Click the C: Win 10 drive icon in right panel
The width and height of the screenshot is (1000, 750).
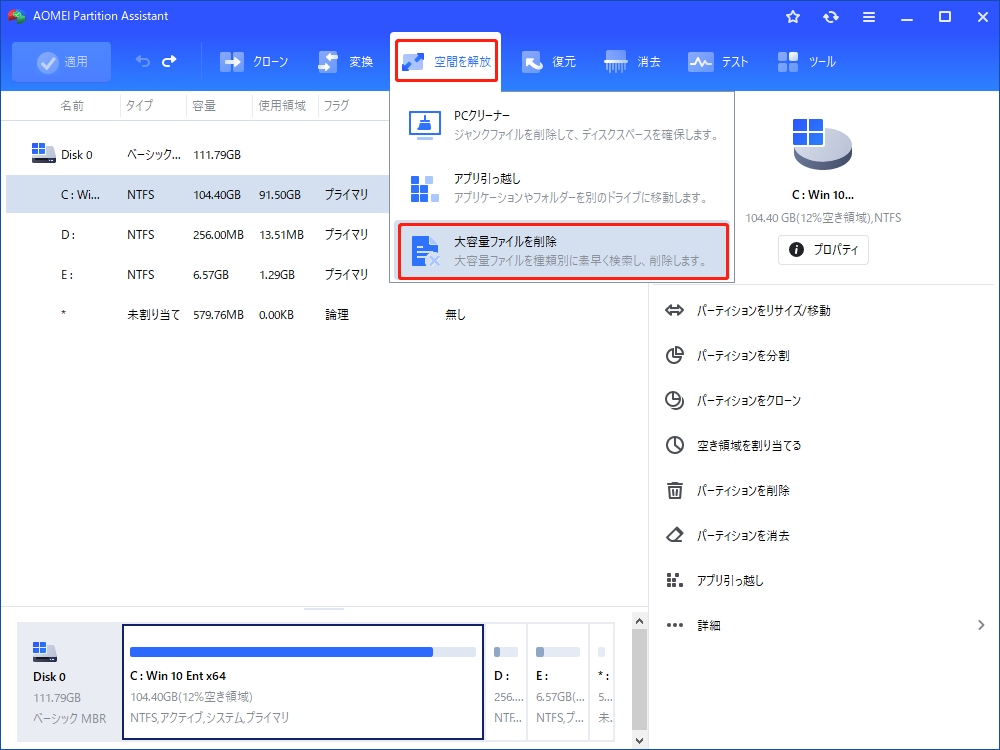pos(822,144)
